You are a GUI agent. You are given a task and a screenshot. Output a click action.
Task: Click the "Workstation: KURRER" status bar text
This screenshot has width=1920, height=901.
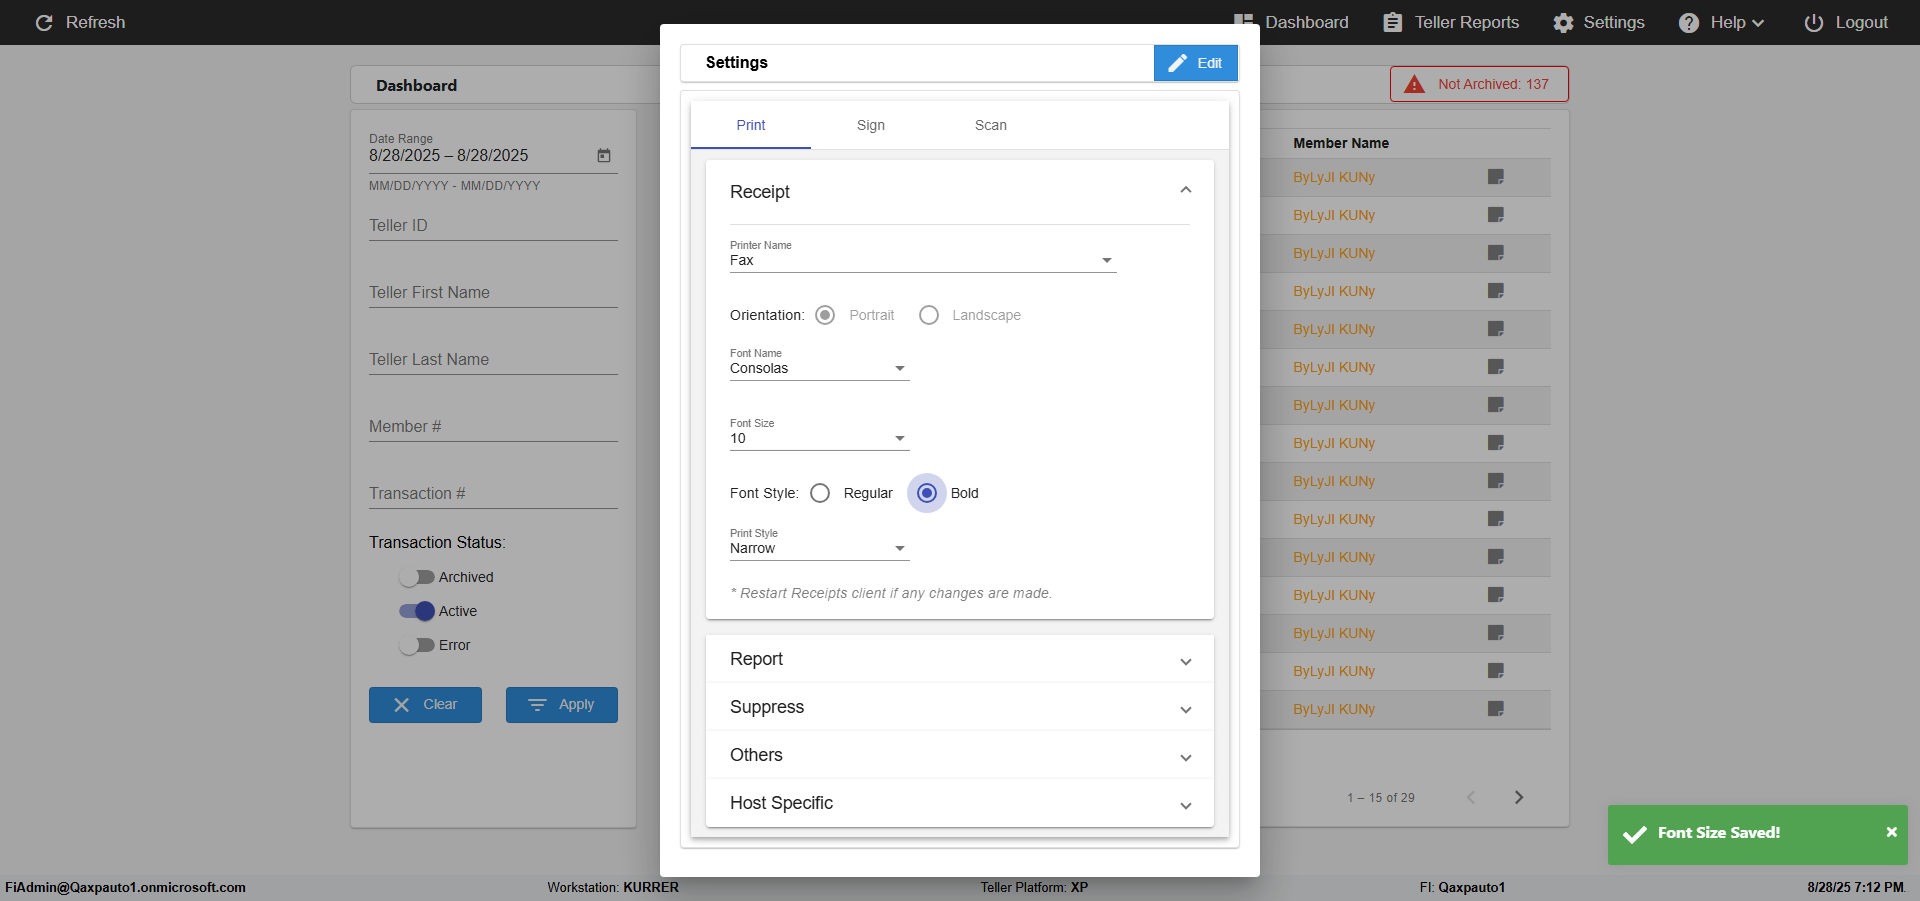[613, 887]
